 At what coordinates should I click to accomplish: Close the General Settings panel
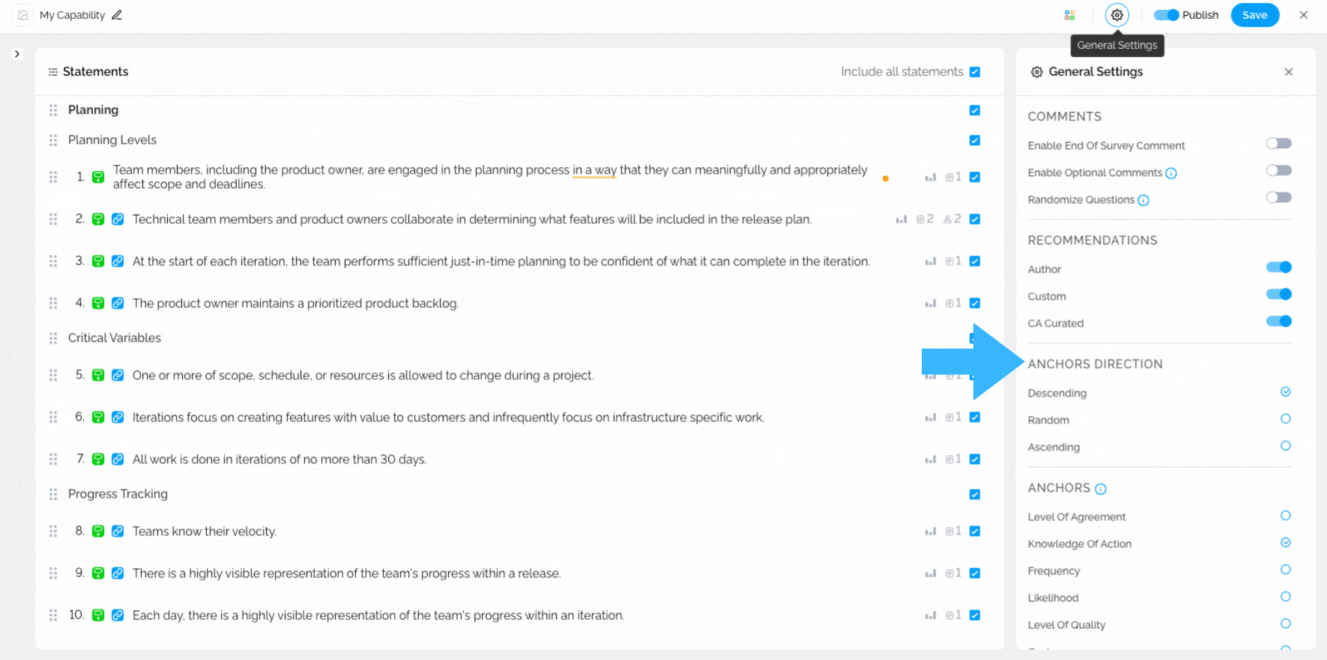1288,72
